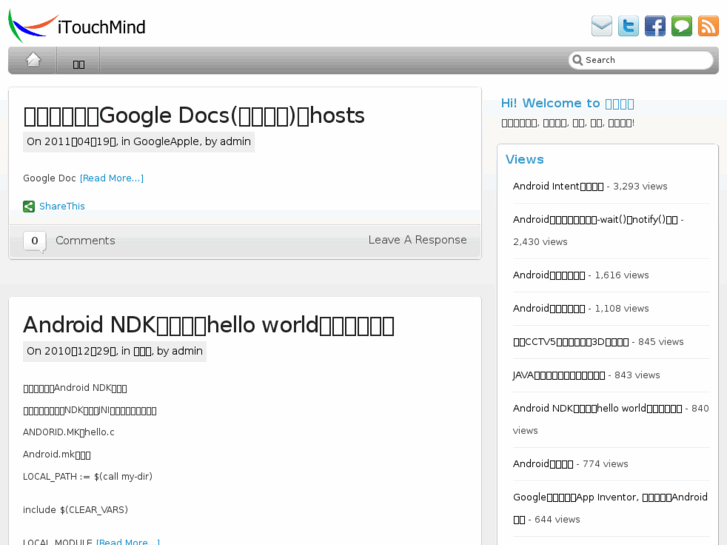Click the green comments feed icon

click(681, 26)
